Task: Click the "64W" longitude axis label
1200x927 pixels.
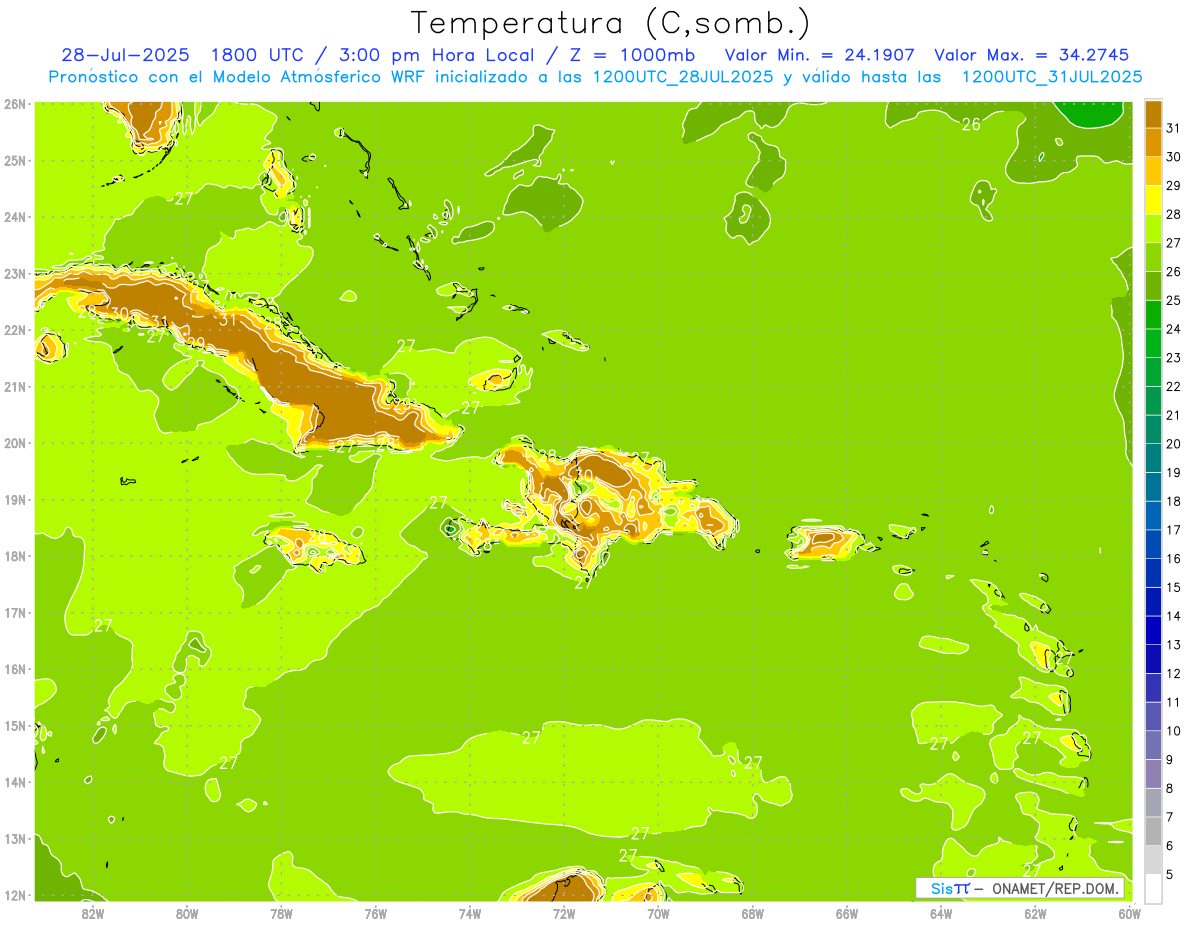Action: point(941,913)
